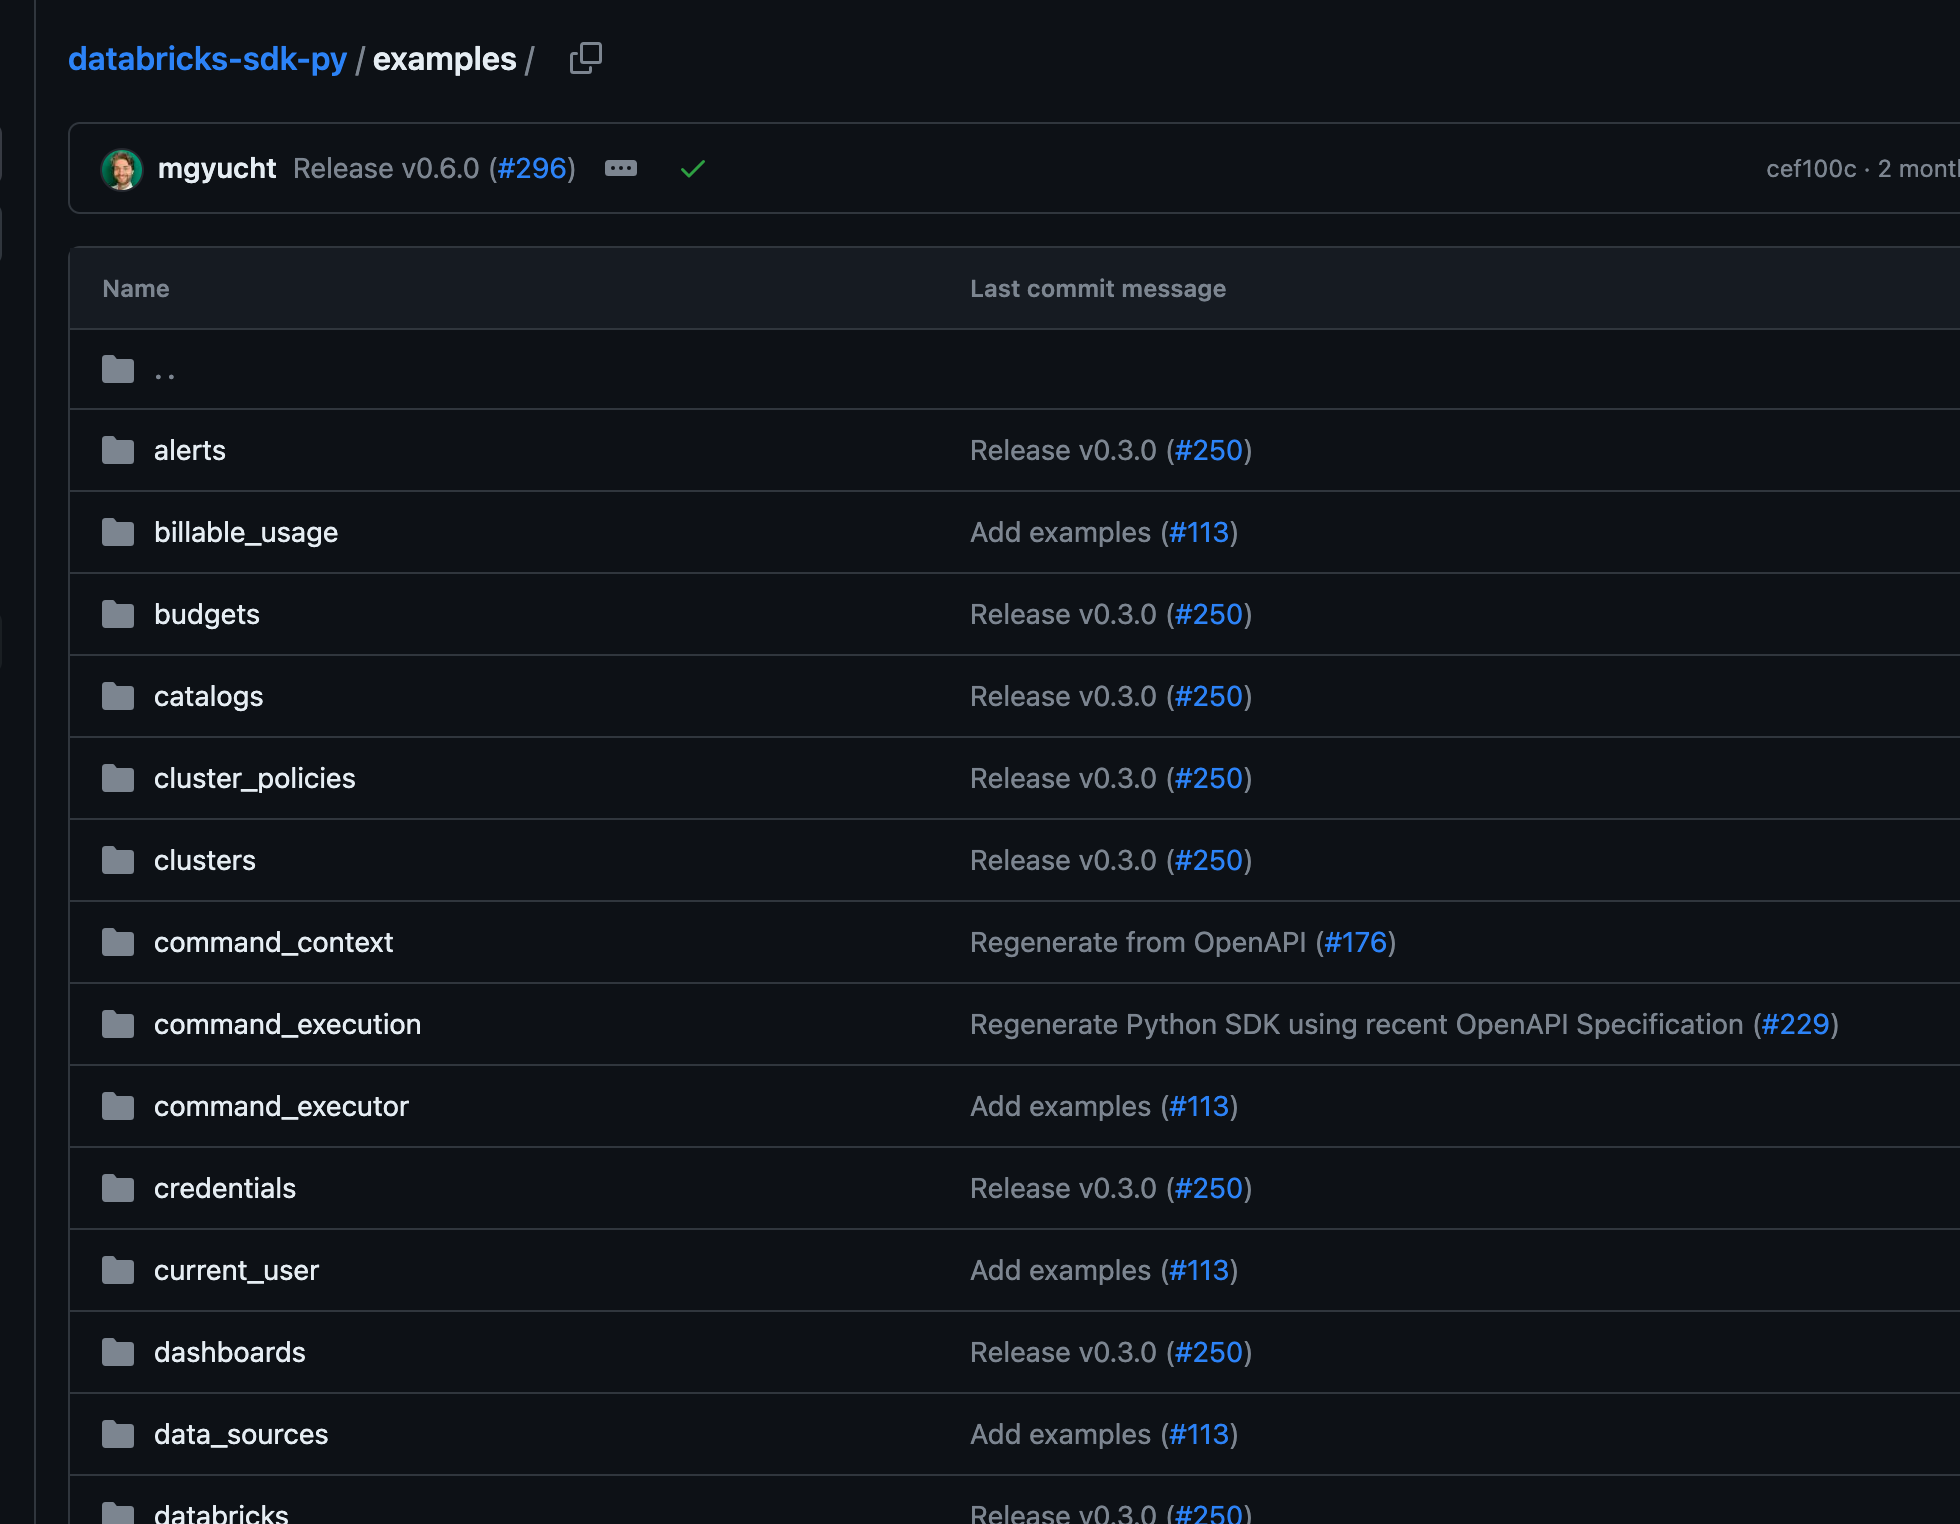Open the Release v0.6.0 commit message

click(386, 168)
